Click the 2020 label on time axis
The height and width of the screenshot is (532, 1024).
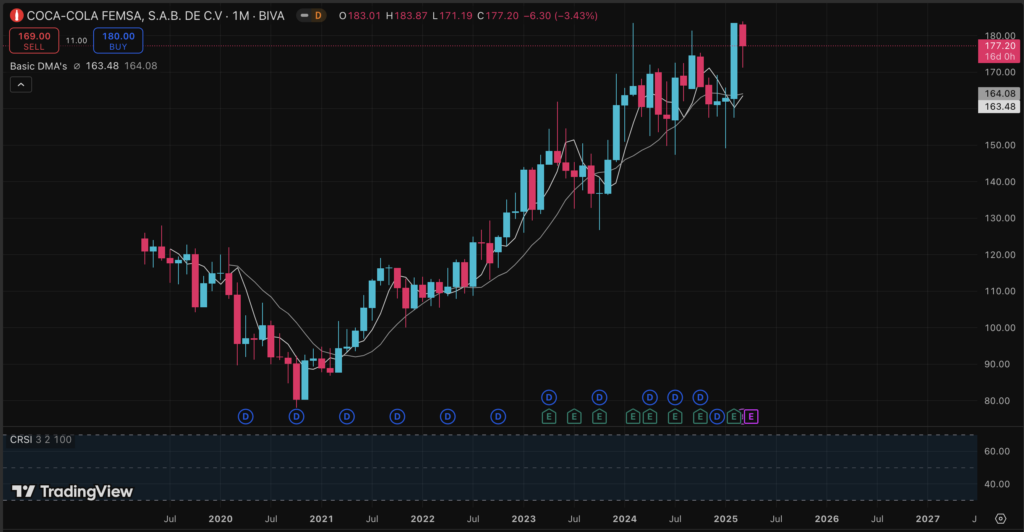(x=221, y=519)
